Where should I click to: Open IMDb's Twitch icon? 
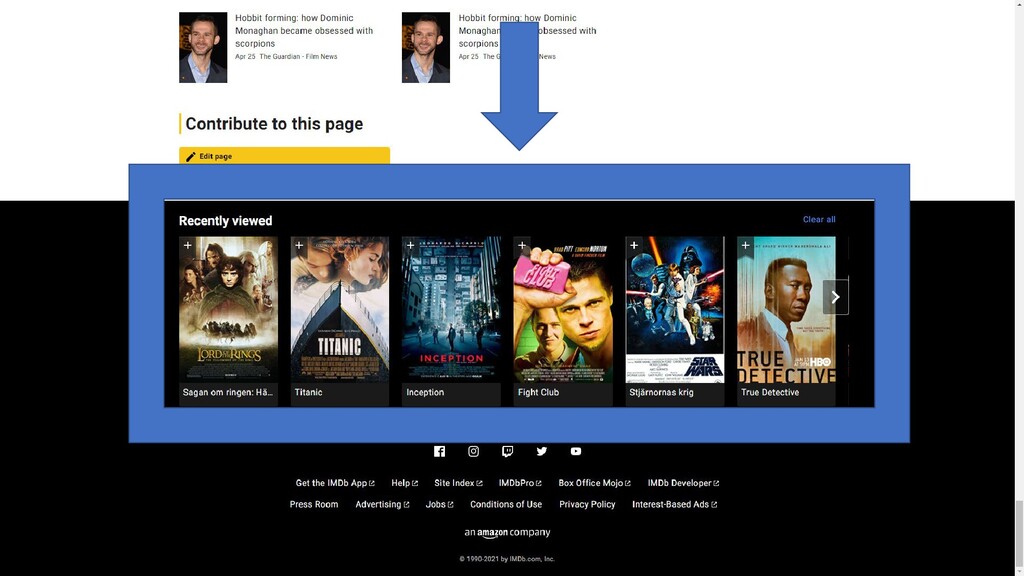[507, 451]
